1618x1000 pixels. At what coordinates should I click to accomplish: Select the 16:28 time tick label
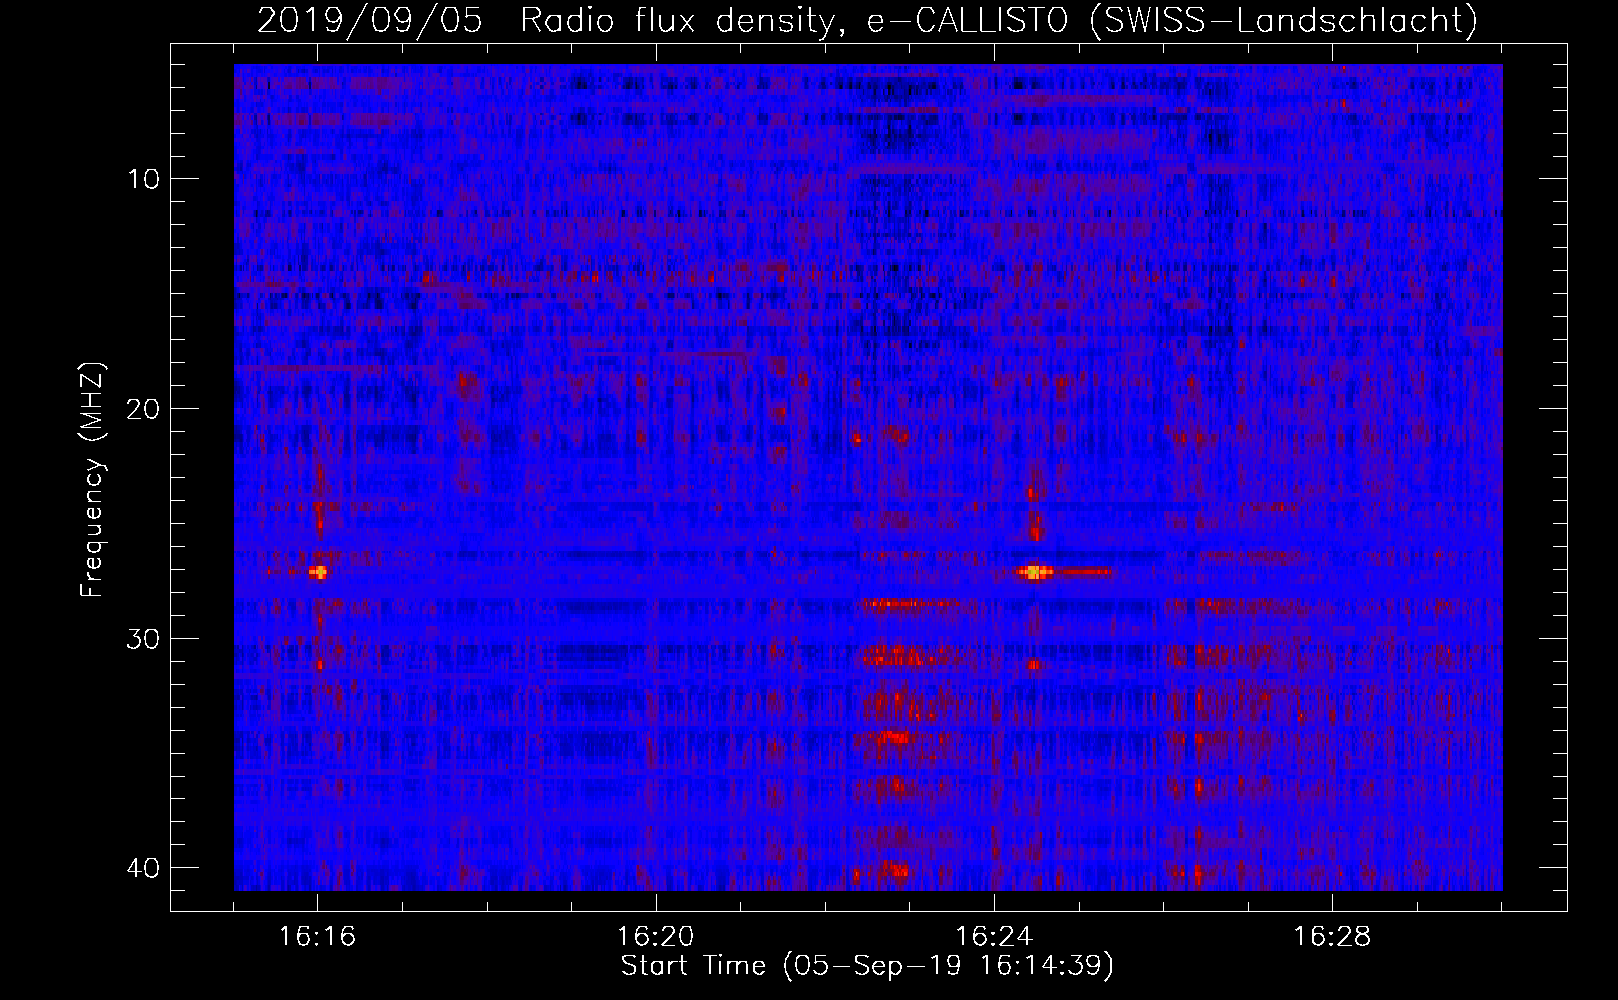pyautogui.click(x=1332, y=937)
